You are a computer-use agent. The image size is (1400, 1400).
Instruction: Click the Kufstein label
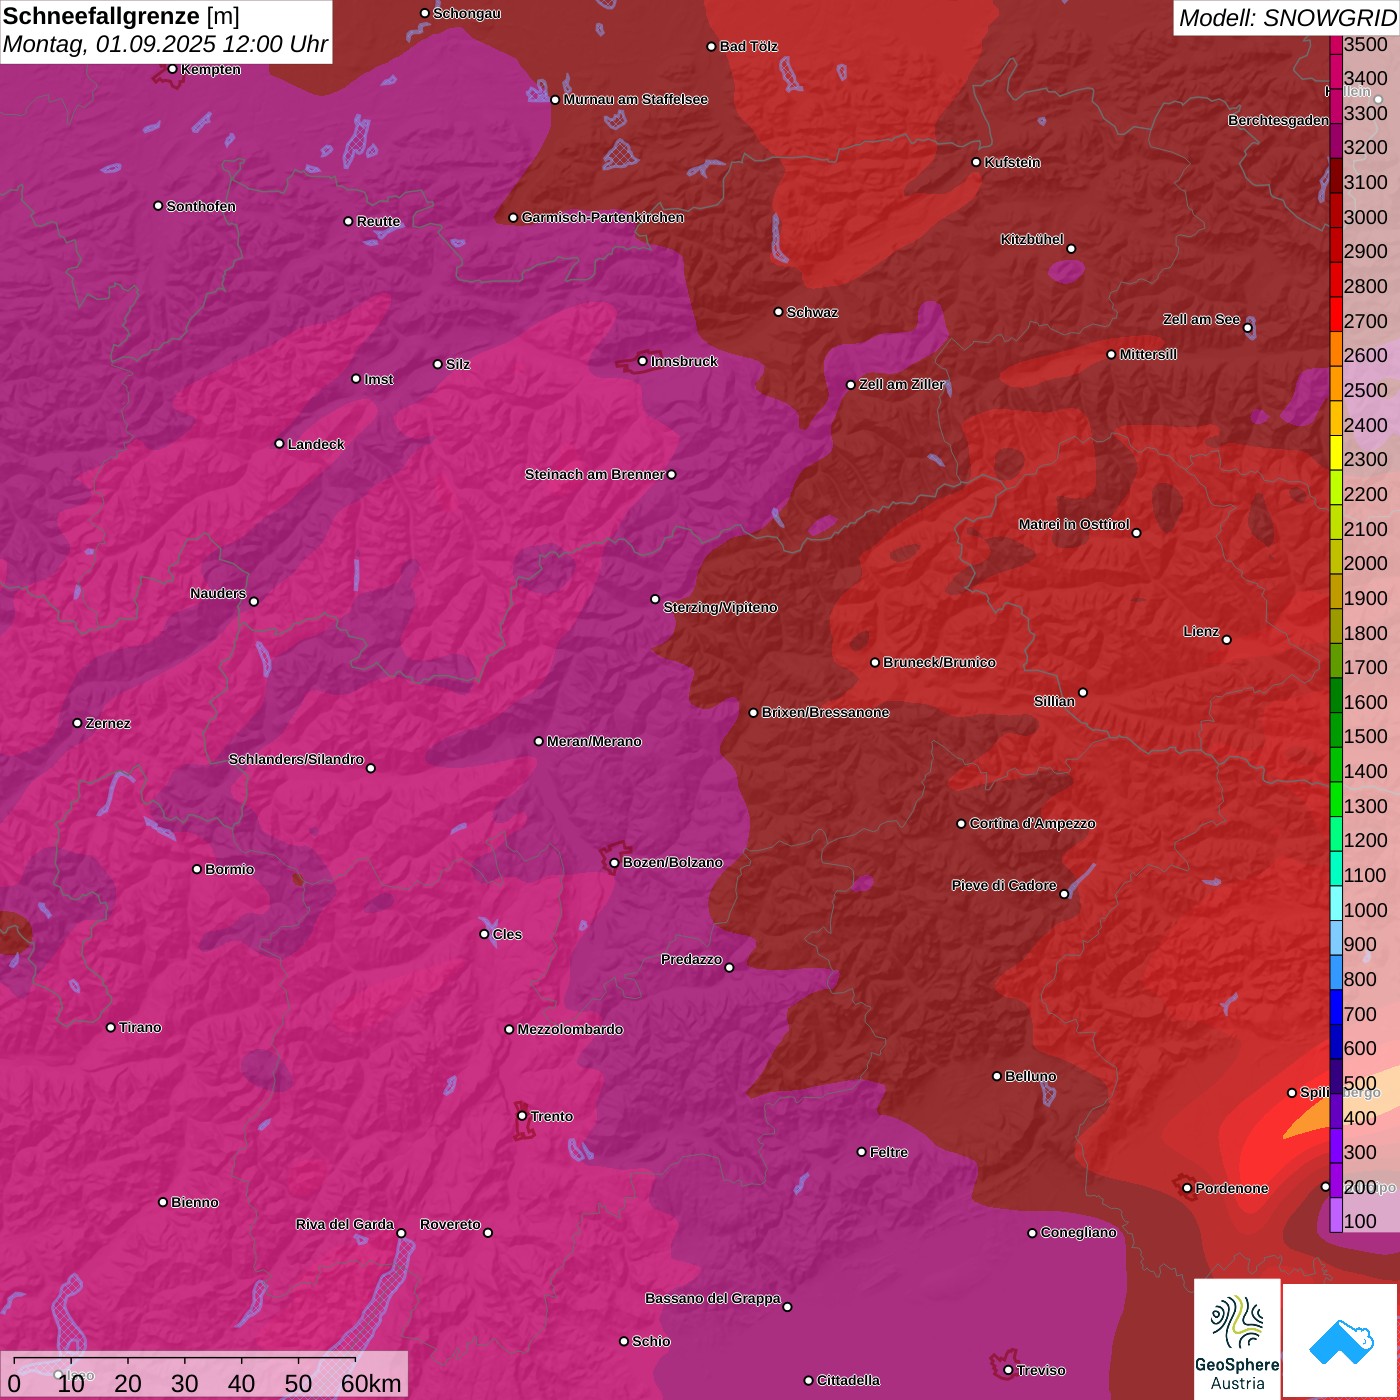[1012, 162]
